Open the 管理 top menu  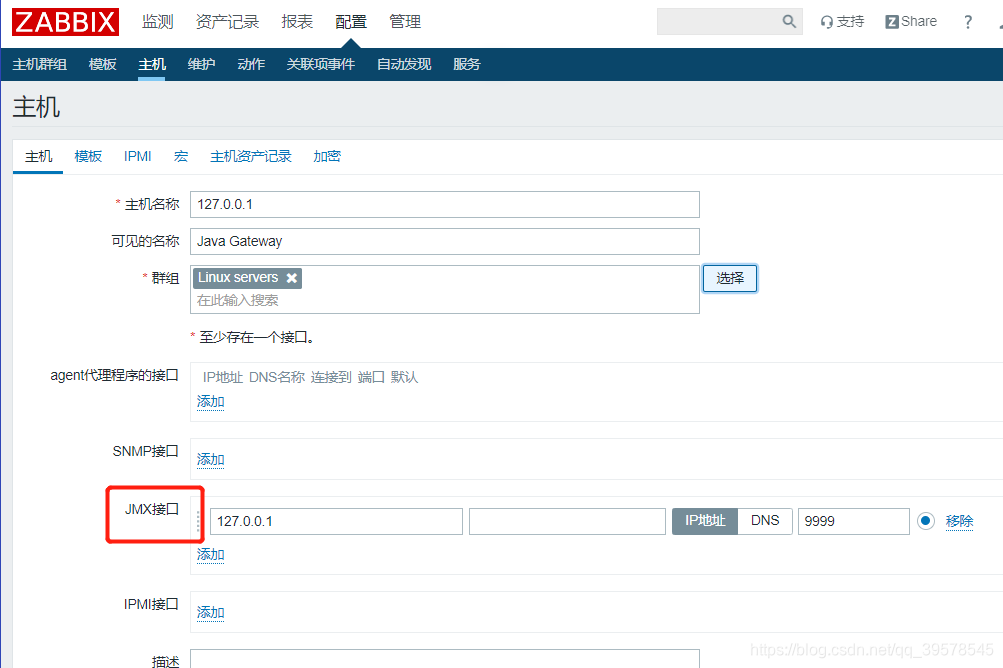pyautogui.click(x=405, y=22)
